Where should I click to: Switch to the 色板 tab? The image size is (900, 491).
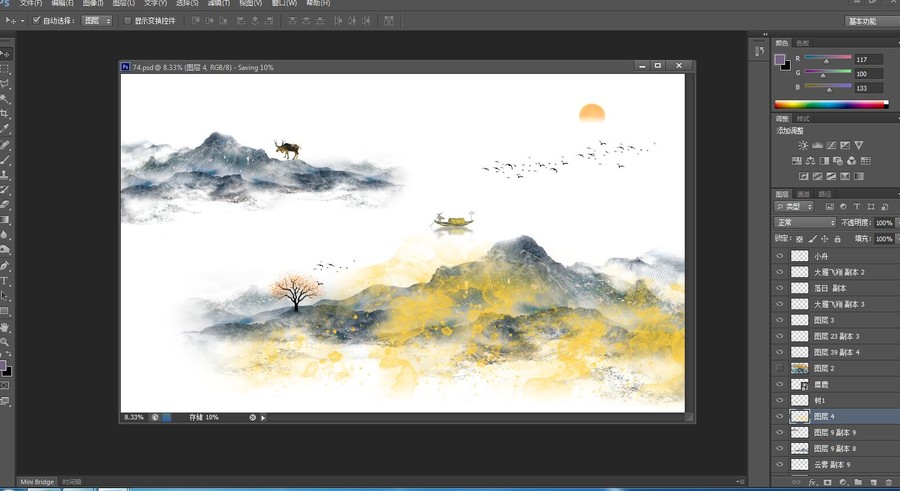803,43
